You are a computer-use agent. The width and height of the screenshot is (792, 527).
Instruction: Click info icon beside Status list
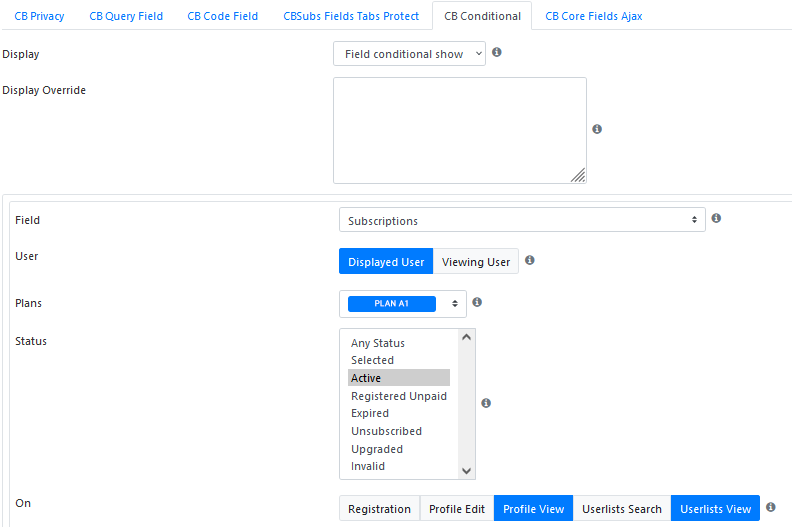486,403
